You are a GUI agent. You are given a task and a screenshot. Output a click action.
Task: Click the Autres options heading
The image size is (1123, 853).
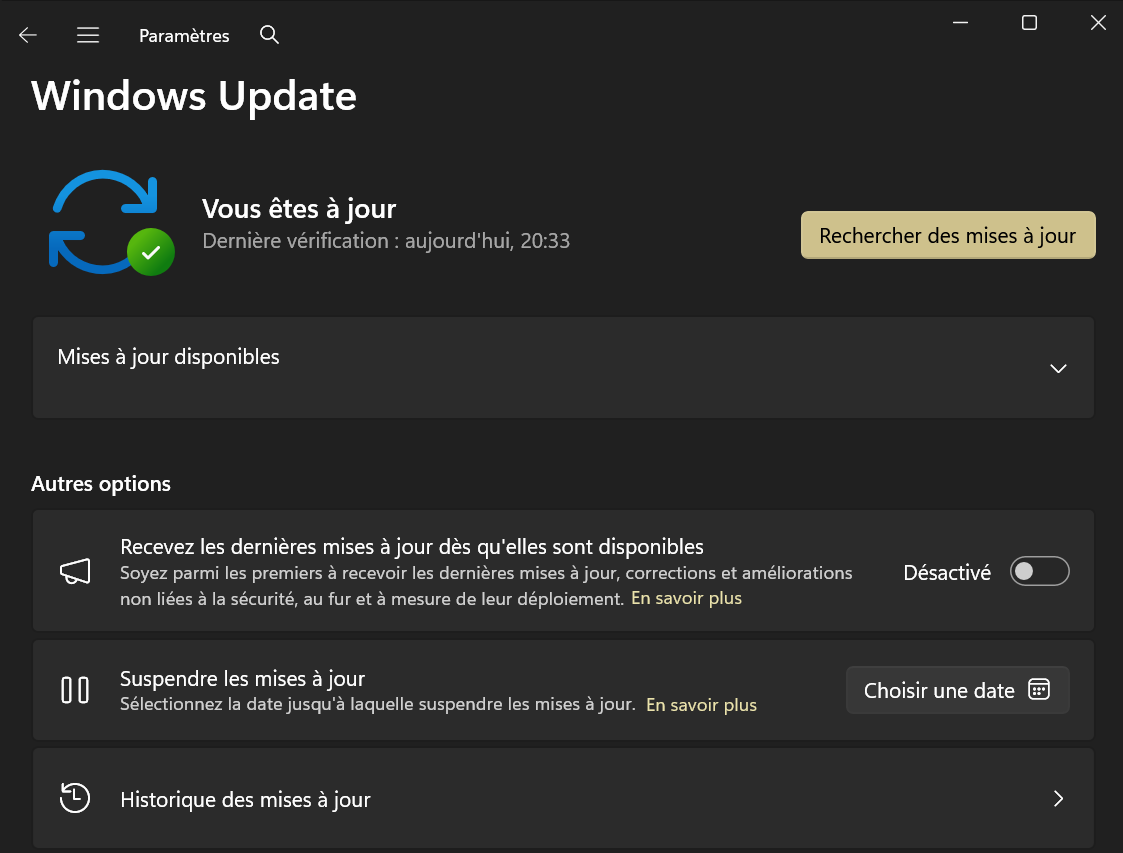coord(101,483)
